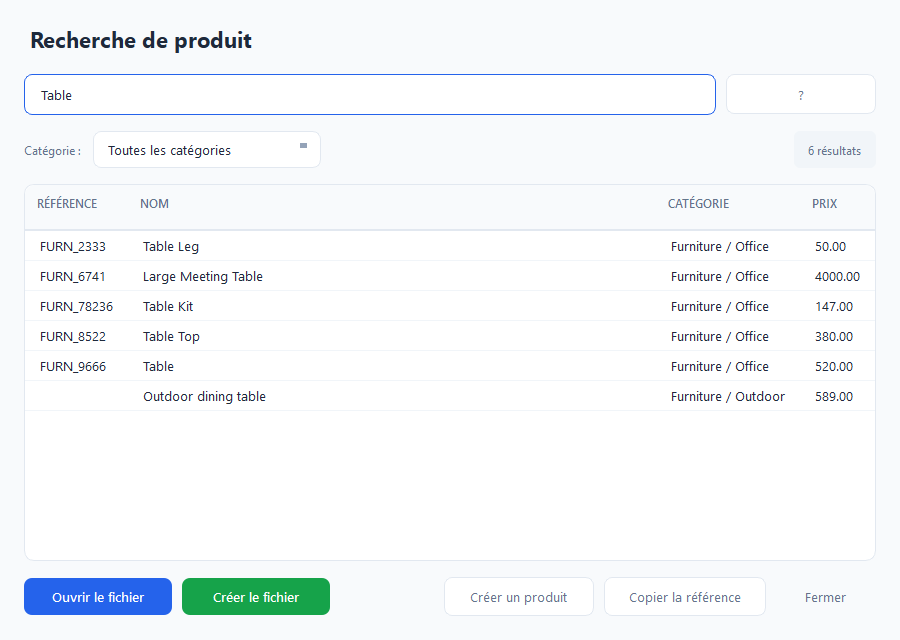The image size is (900, 640).
Task: Click the Furniture / Outdoor category cell
Action: [728, 396]
